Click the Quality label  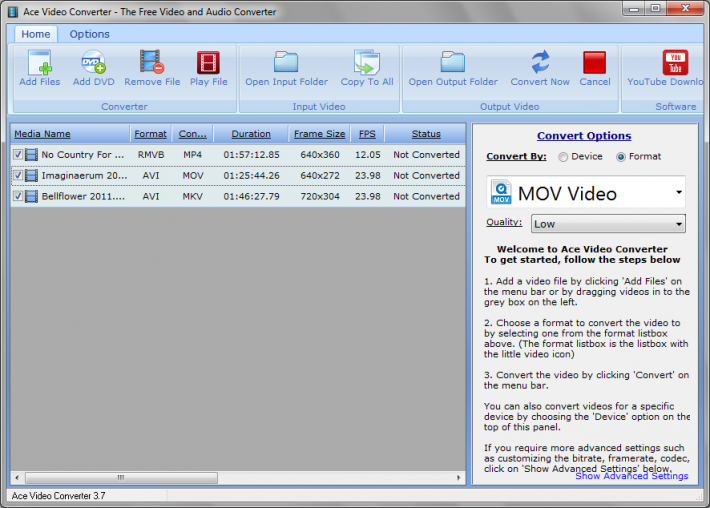[504, 222]
